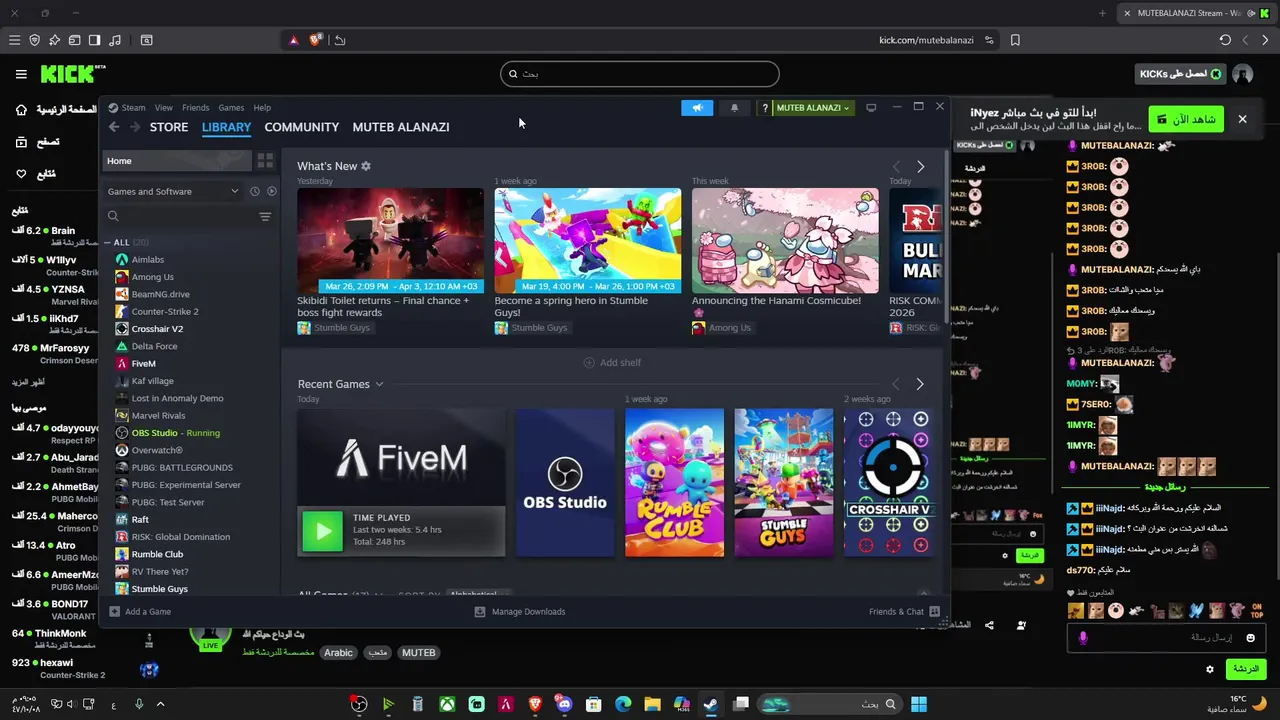The height and width of the screenshot is (720, 1280).
Task: Open Stumble Guys recent game thumbnail
Action: coord(784,482)
